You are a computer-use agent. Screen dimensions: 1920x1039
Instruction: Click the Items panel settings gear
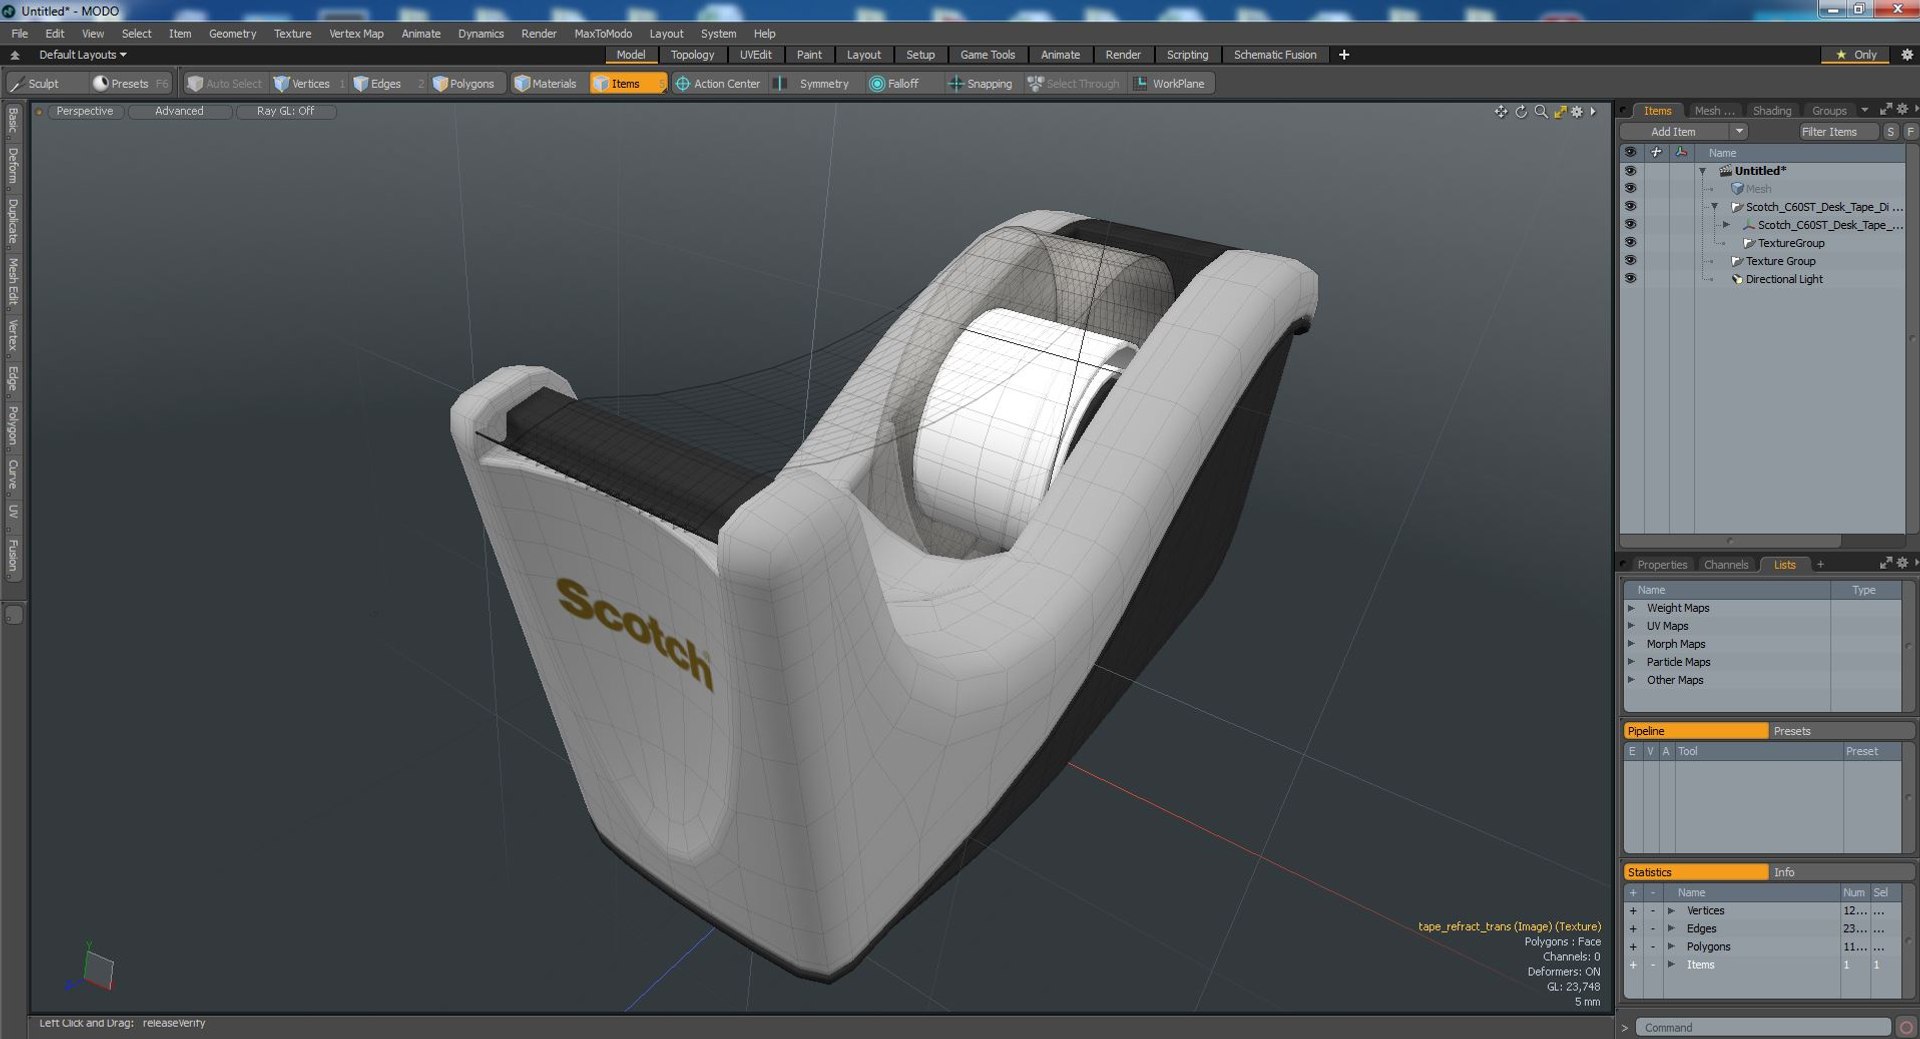point(1902,109)
